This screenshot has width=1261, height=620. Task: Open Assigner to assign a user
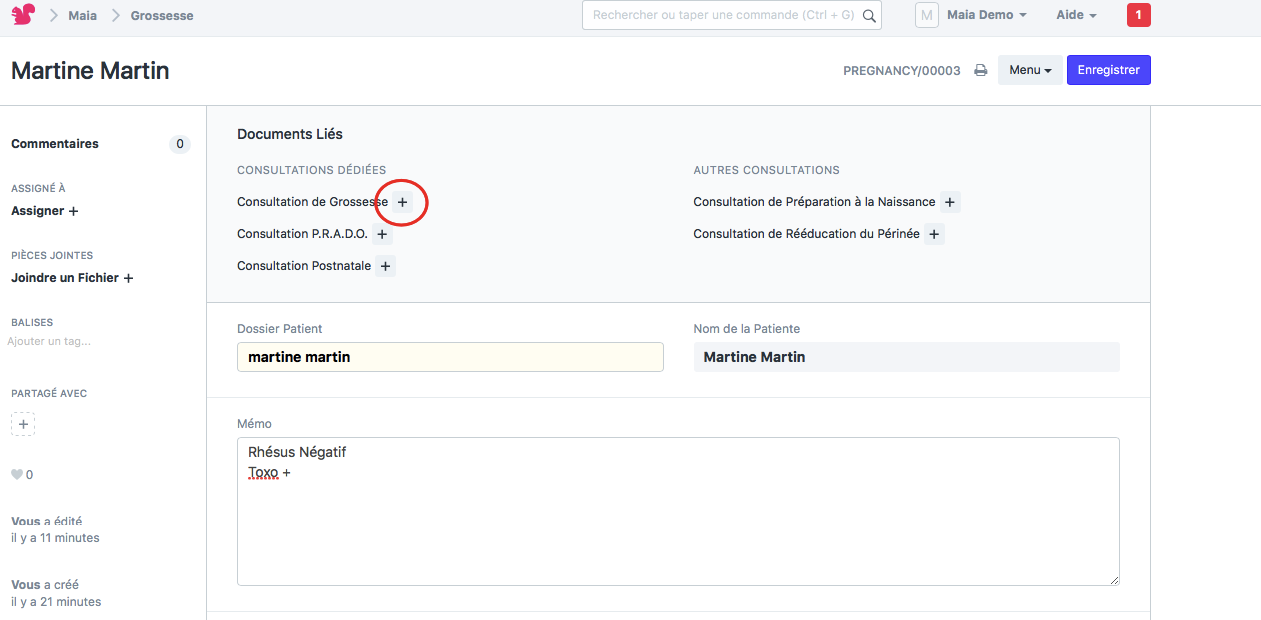[x=44, y=211]
